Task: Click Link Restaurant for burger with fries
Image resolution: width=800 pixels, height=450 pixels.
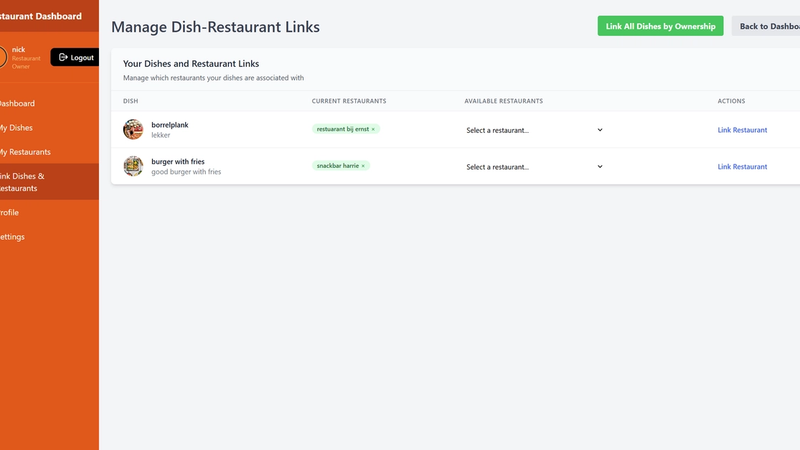Action: point(742,167)
